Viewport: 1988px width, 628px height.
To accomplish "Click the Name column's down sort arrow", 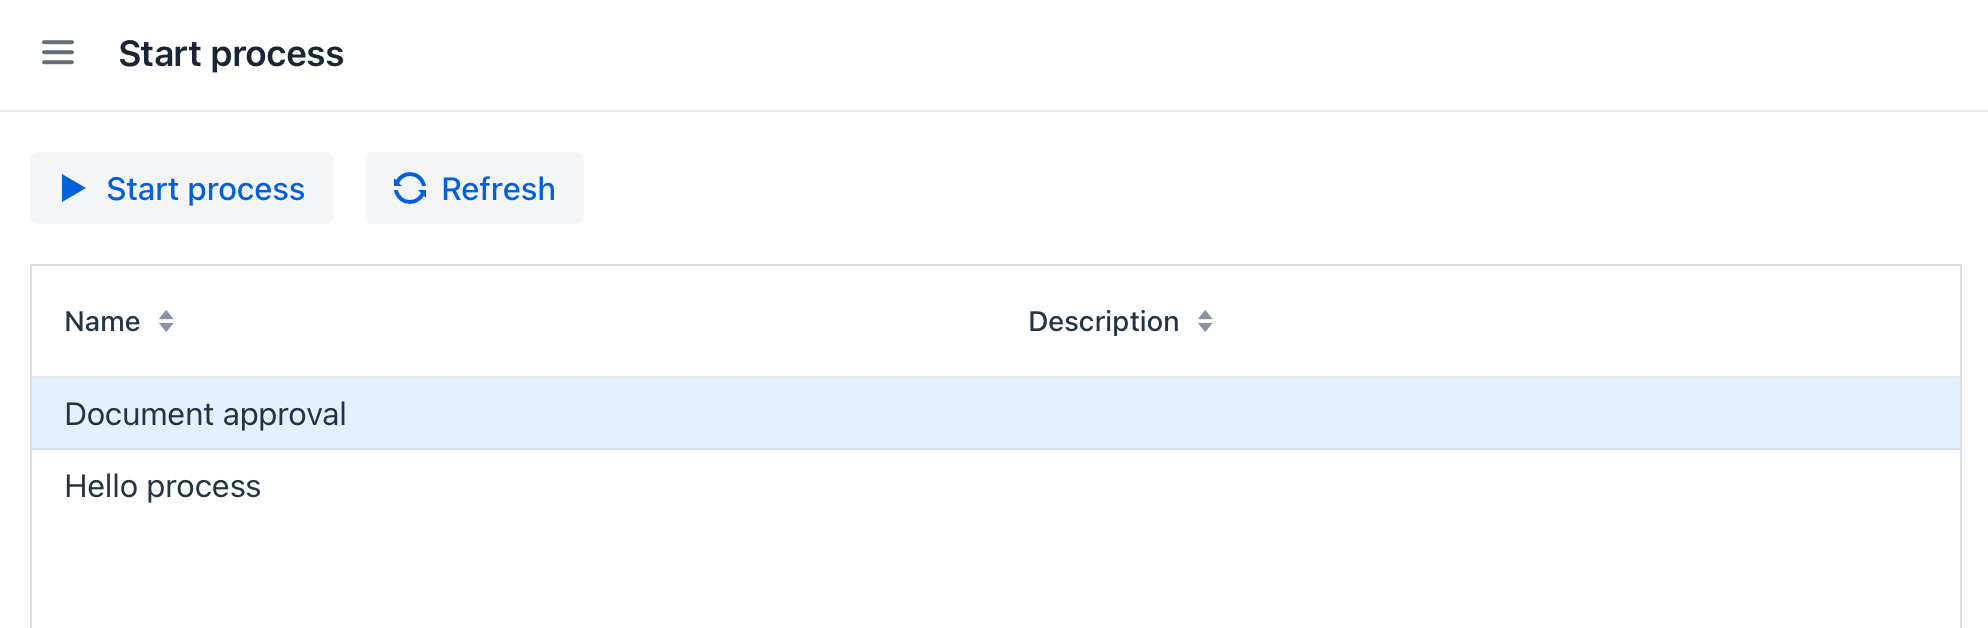I will click(166, 328).
